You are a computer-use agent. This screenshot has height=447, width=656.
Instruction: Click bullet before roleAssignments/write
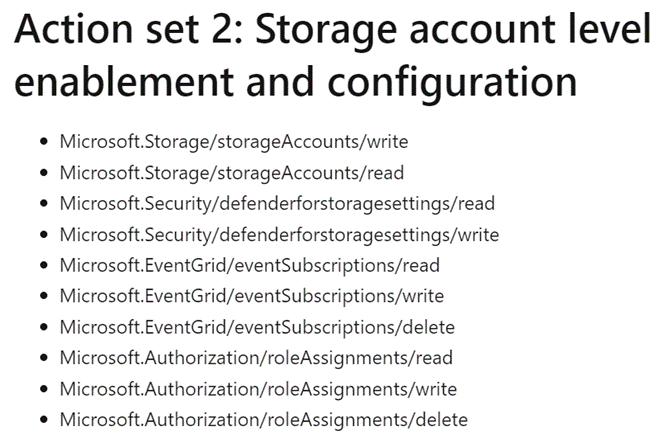pos(43,389)
